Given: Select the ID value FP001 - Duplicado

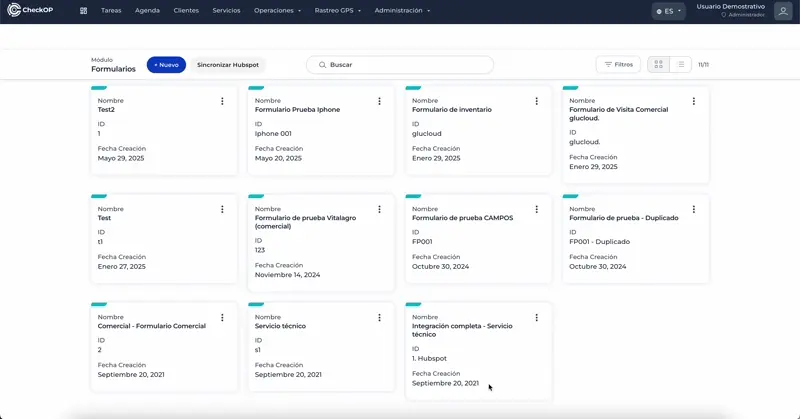Looking at the screenshot, I should pos(599,242).
